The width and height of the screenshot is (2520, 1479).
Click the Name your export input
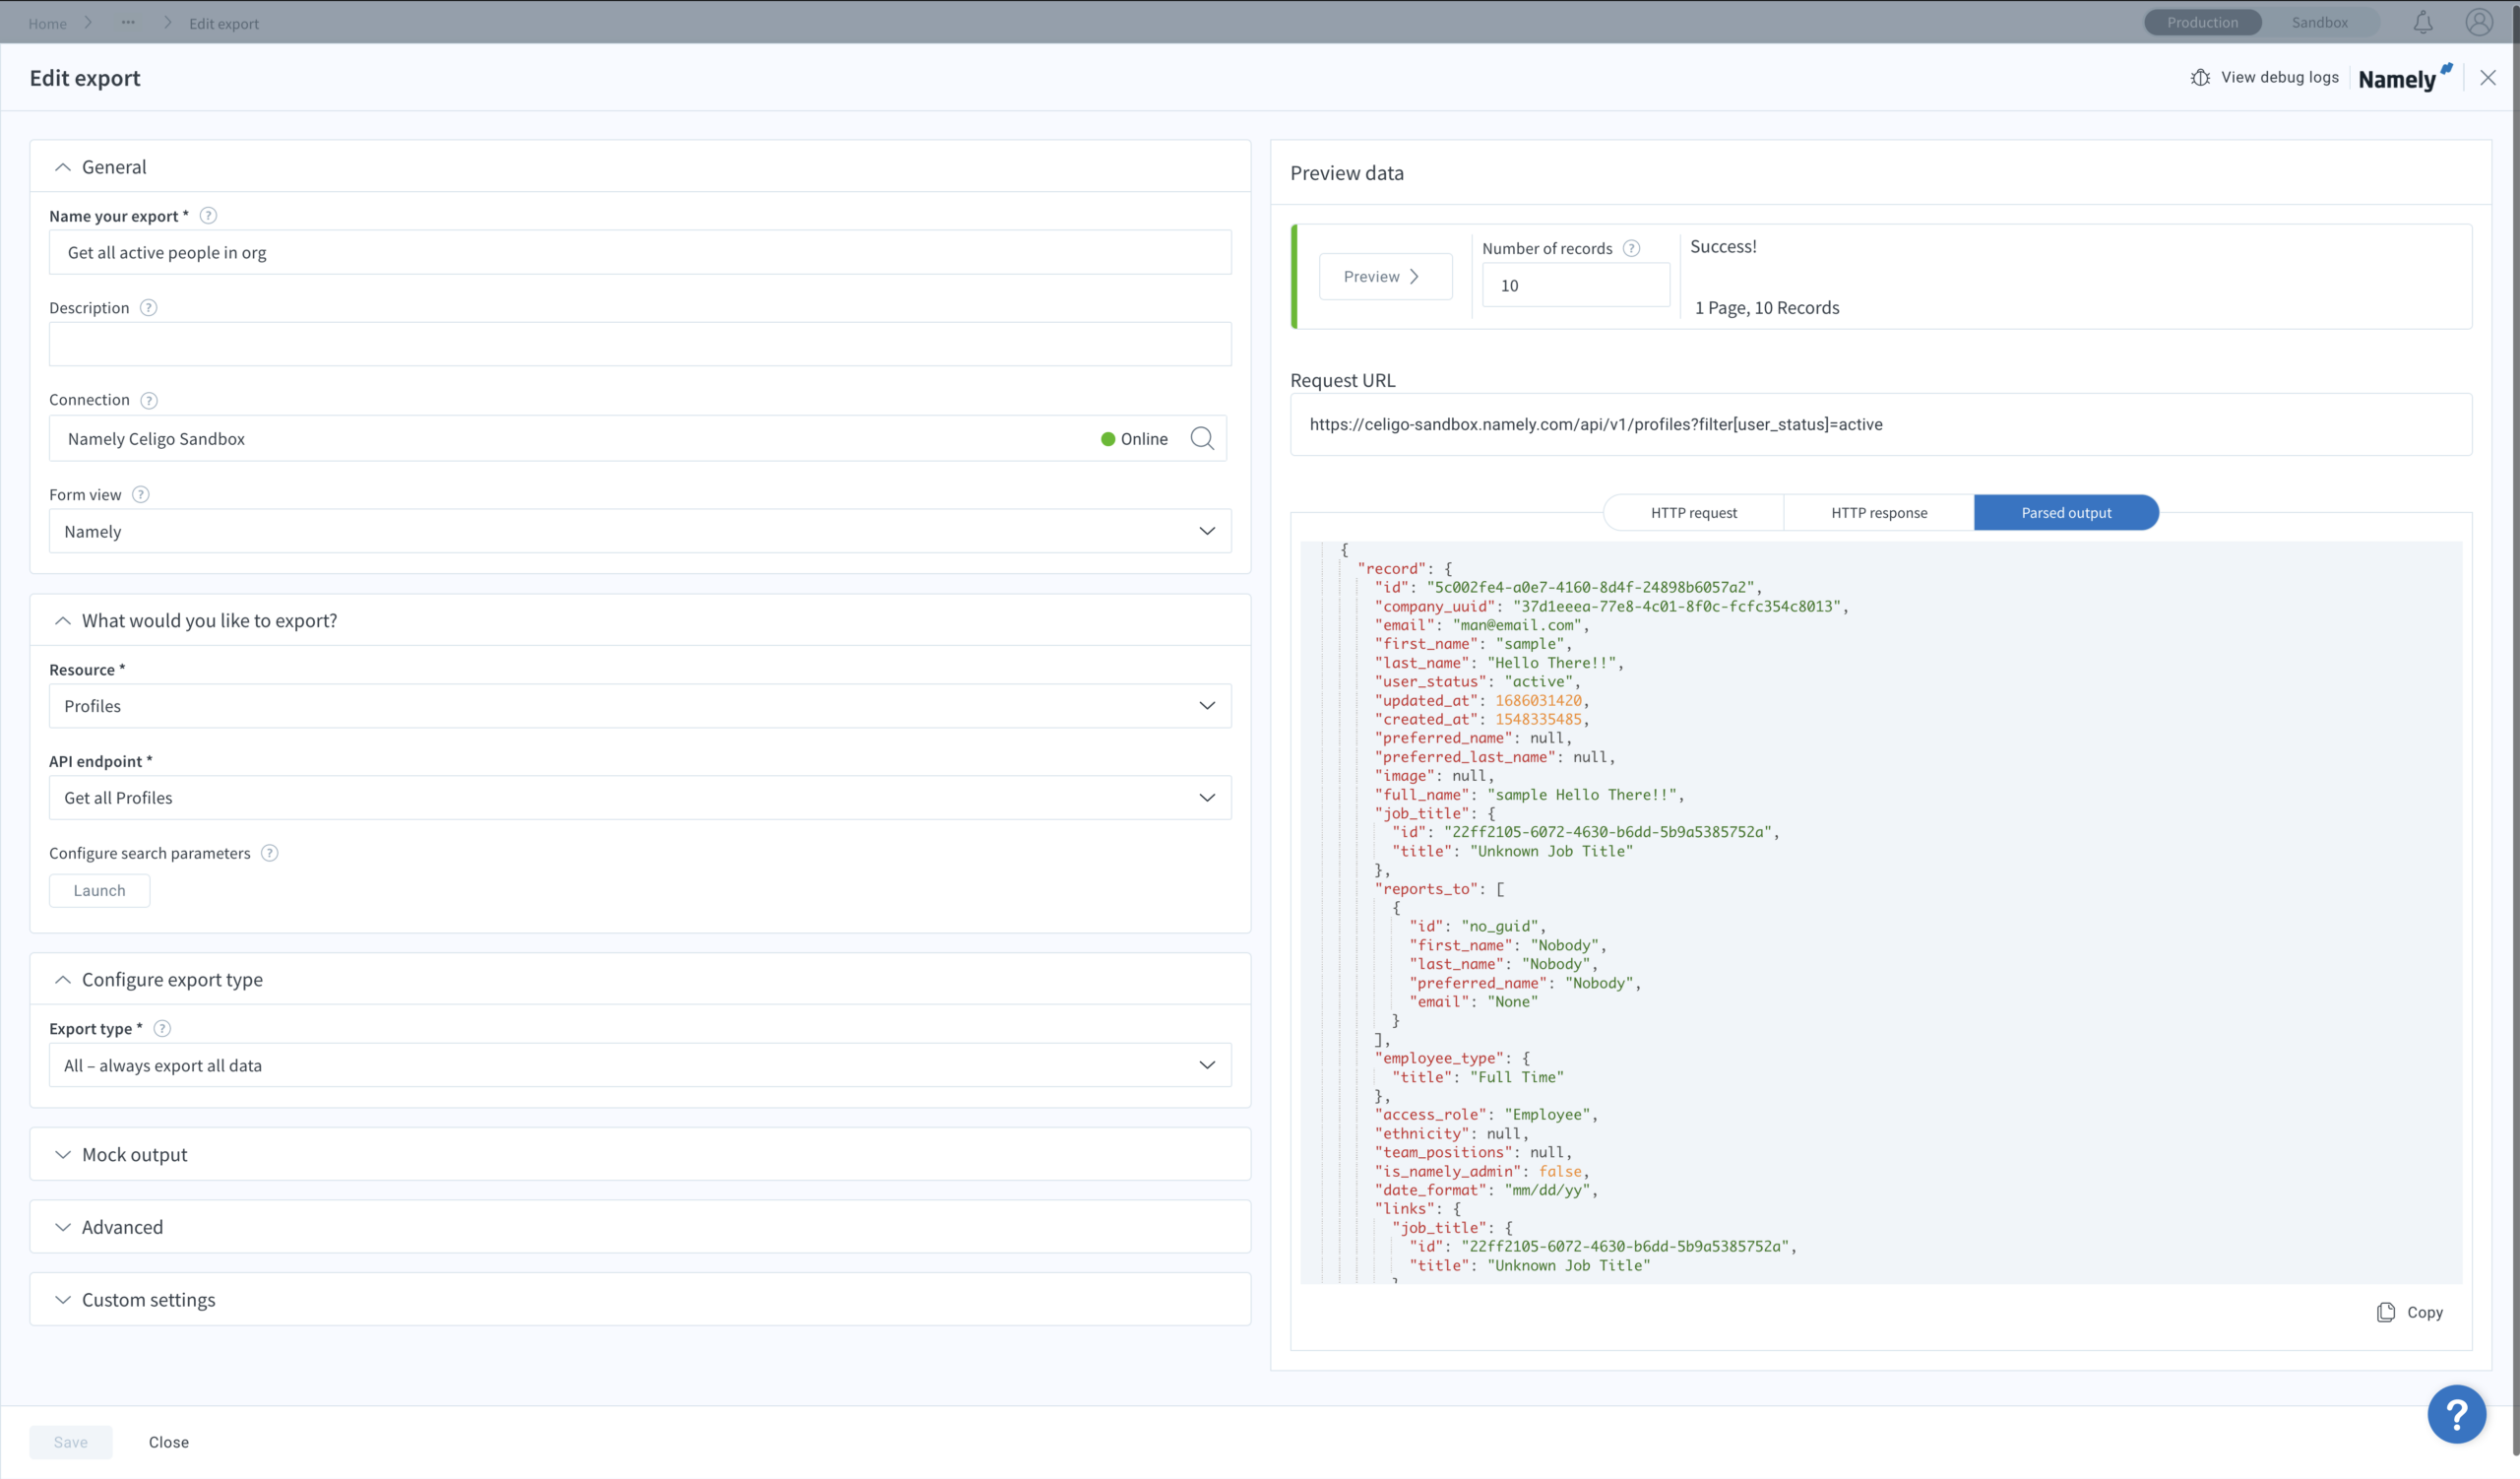640,253
